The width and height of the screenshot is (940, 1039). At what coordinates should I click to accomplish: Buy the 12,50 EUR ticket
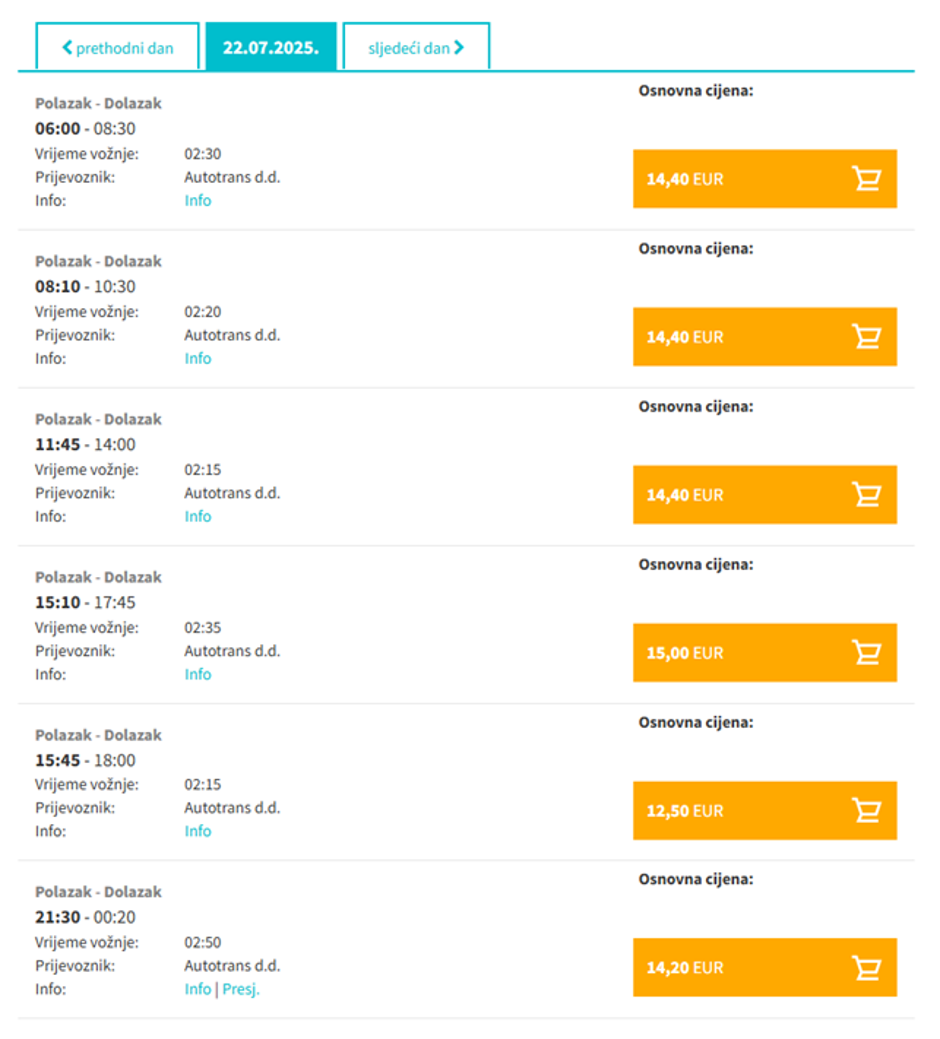pos(764,810)
